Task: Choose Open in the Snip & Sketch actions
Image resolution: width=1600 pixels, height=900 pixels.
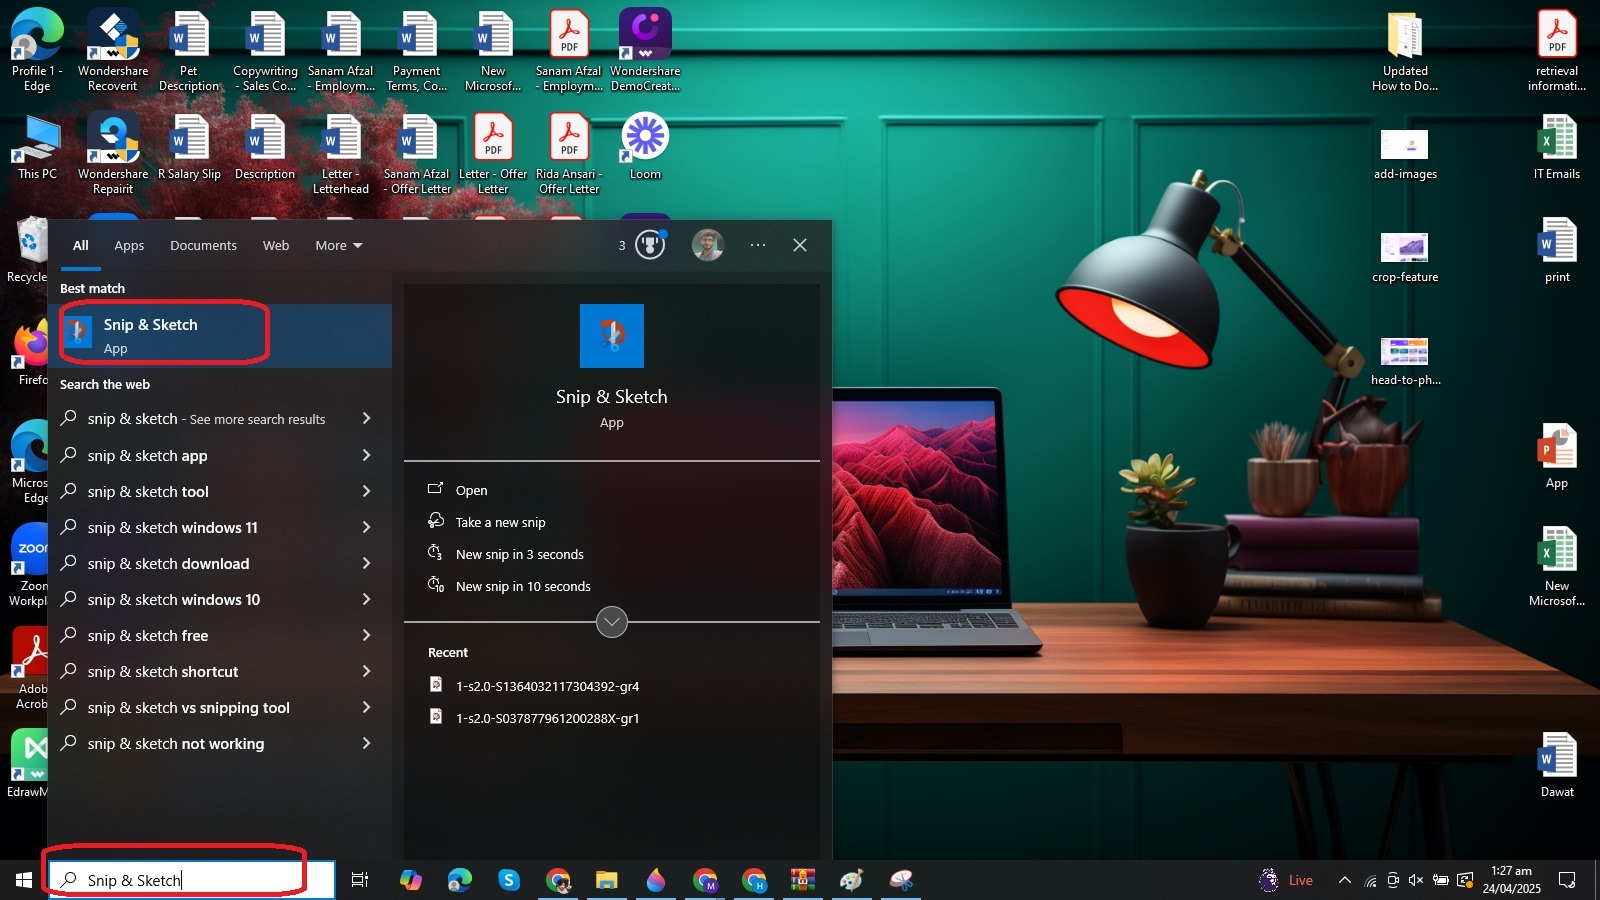Action: tap(471, 490)
